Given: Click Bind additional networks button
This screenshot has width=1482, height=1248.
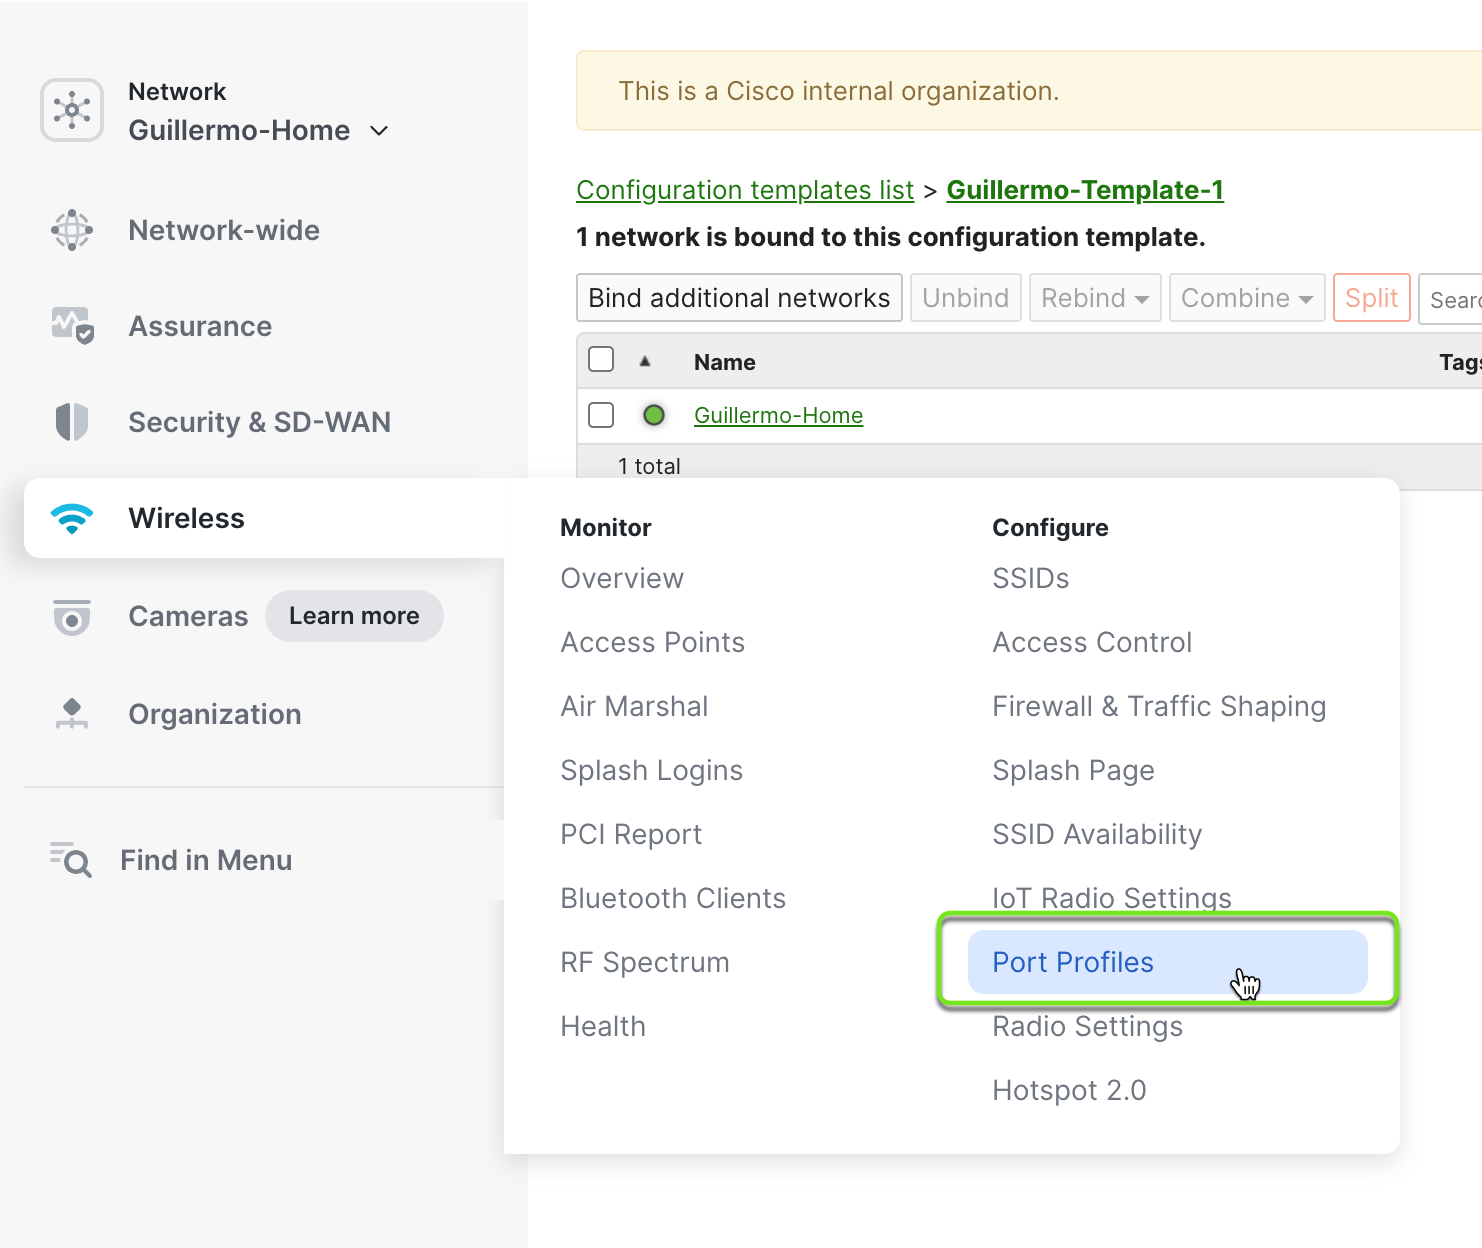Looking at the screenshot, I should click(739, 298).
